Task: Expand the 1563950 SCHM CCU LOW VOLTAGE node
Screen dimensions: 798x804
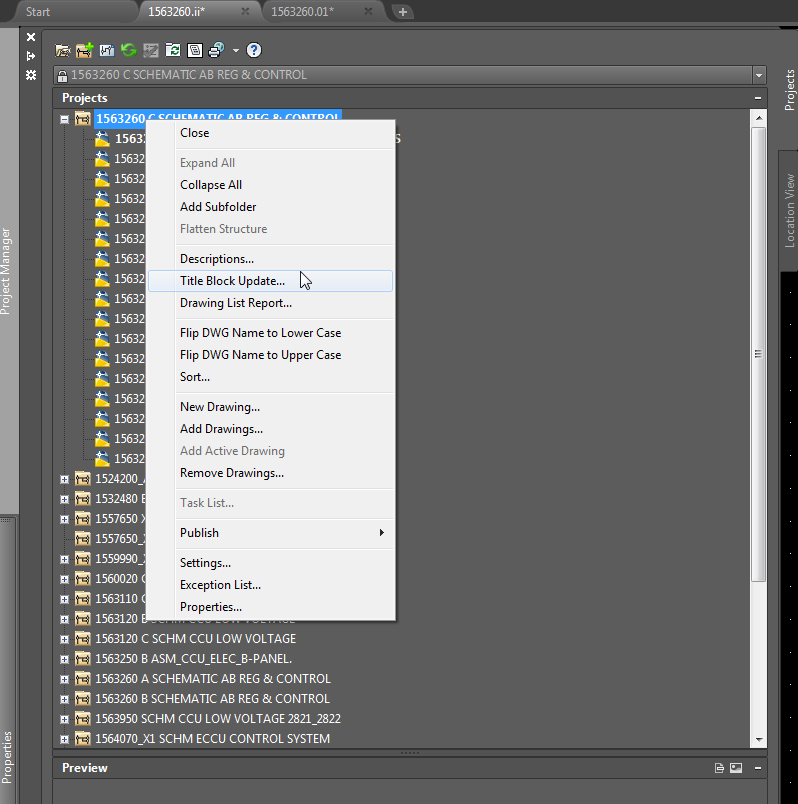Action: point(64,719)
